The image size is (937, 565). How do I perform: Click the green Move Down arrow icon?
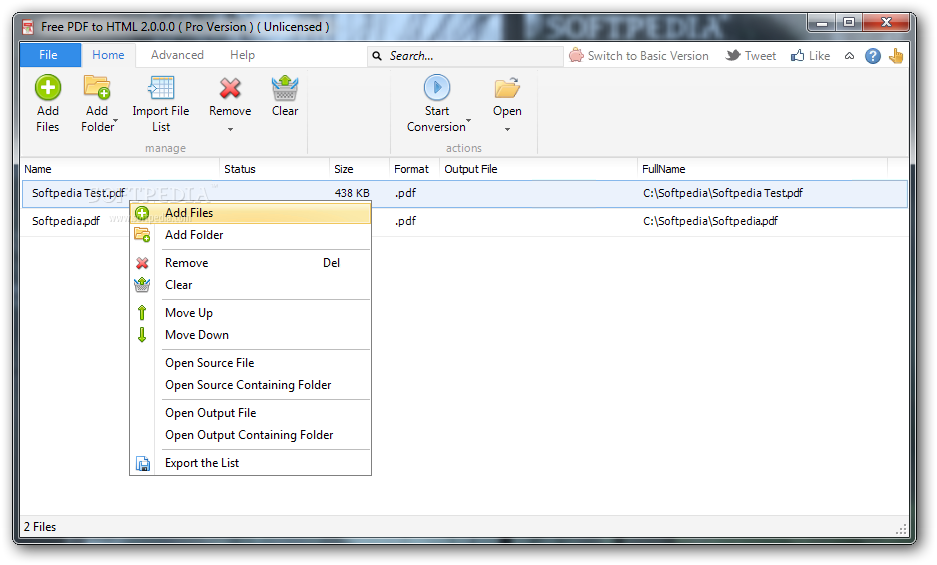coord(142,335)
